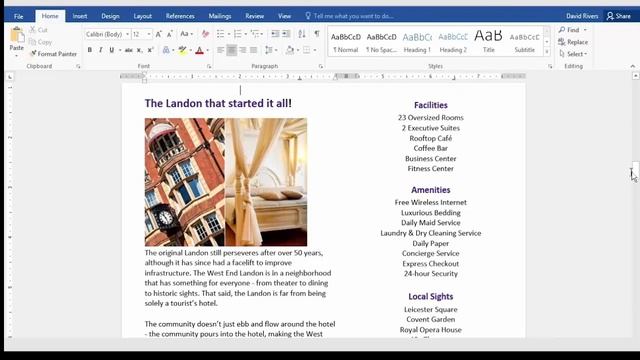640x360 pixels.
Task: Apply the Normal style
Action: point(346,42)
